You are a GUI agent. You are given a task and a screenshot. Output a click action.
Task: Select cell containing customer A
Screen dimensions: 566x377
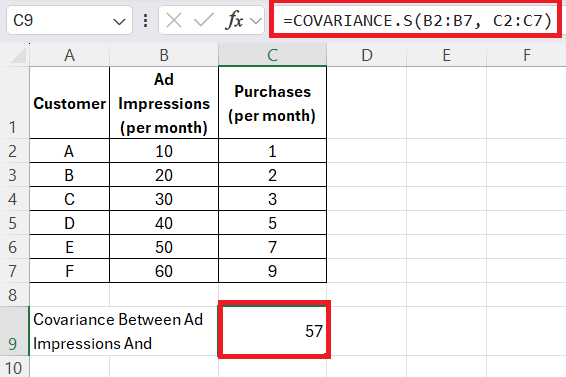tap(69, 151)
